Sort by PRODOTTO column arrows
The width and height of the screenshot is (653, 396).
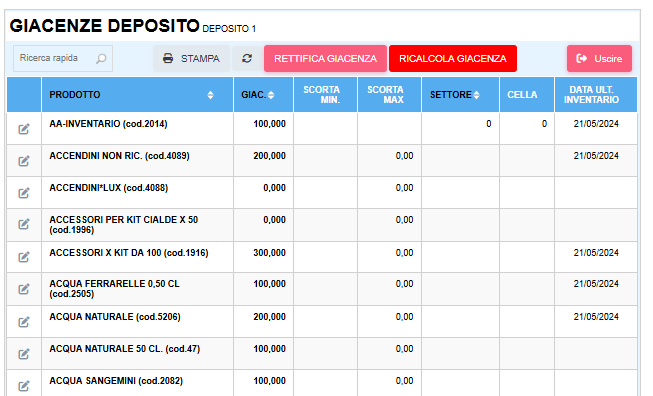click(x=210, y=95)
